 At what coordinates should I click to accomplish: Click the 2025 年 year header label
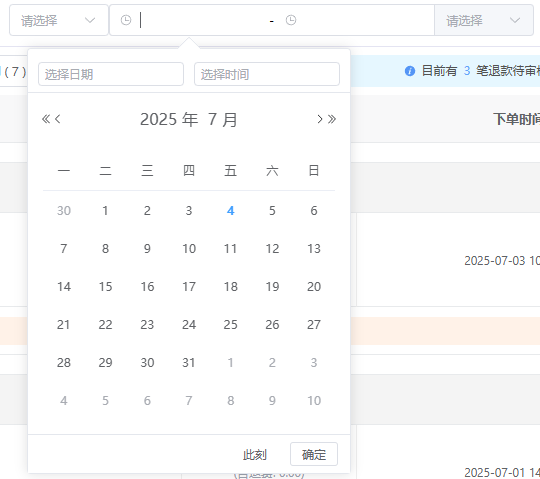pyautogui.click(x=169, y=119)
